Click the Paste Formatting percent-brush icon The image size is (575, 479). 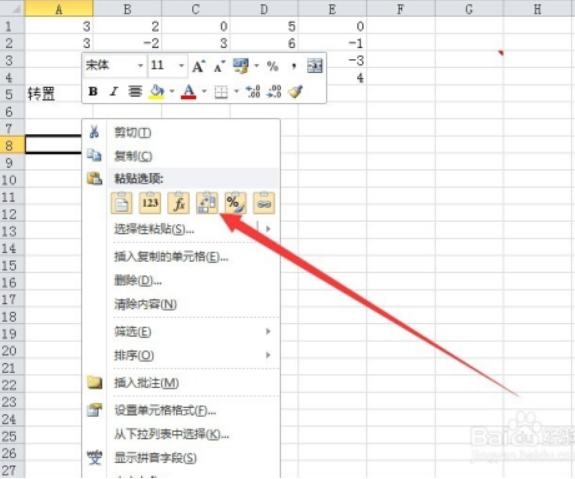pyautogui.click(x=235, y=203)
